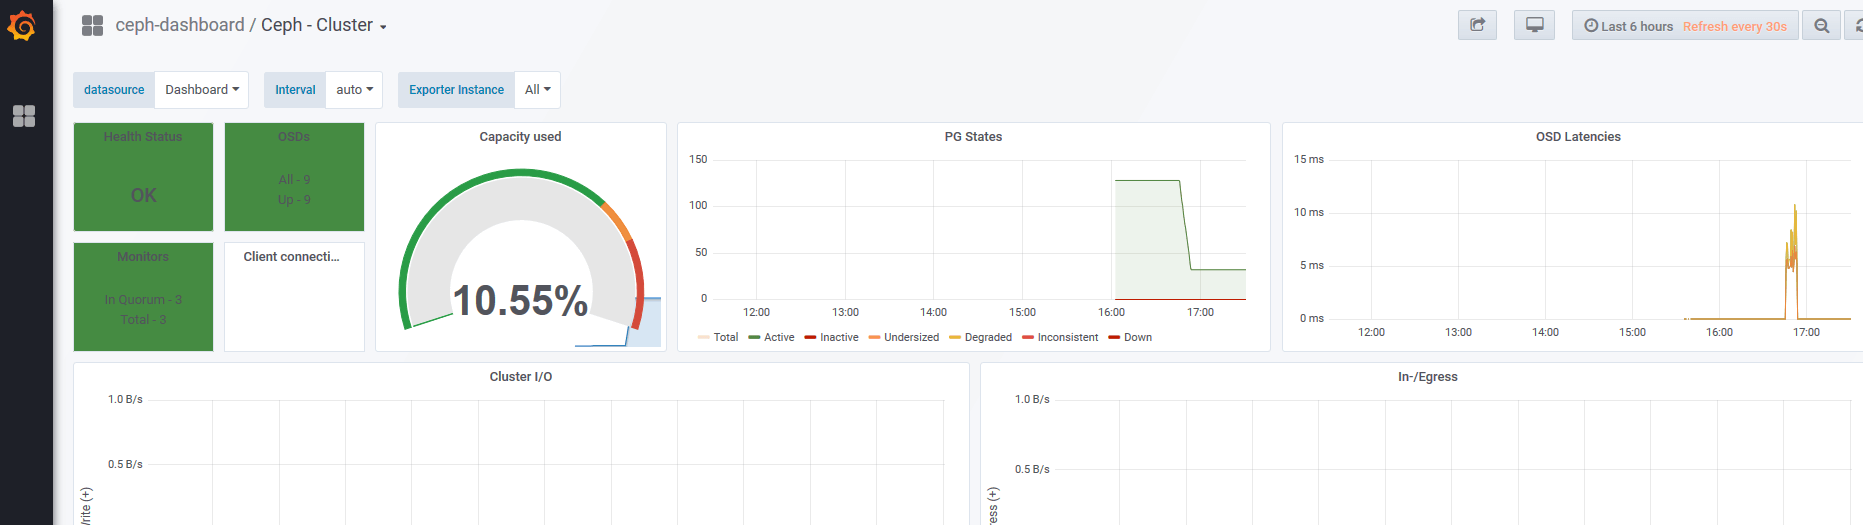The image size is (1863, 525).
Task: Open the Client connections panel title menu
Action: pos(291,257)
